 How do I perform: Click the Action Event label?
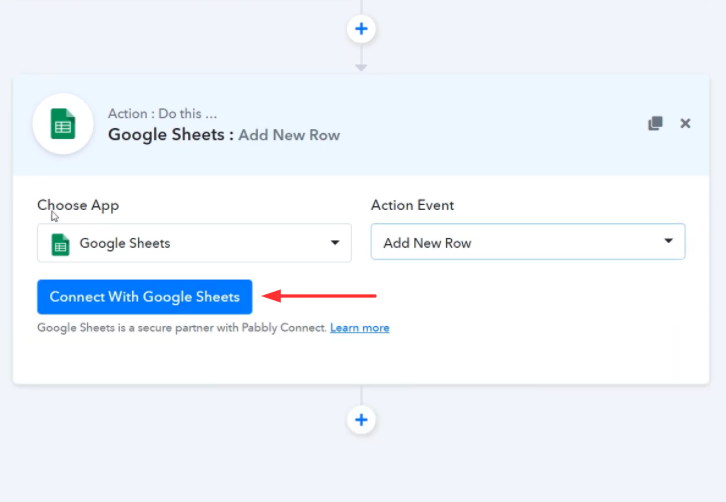[413, 205]
